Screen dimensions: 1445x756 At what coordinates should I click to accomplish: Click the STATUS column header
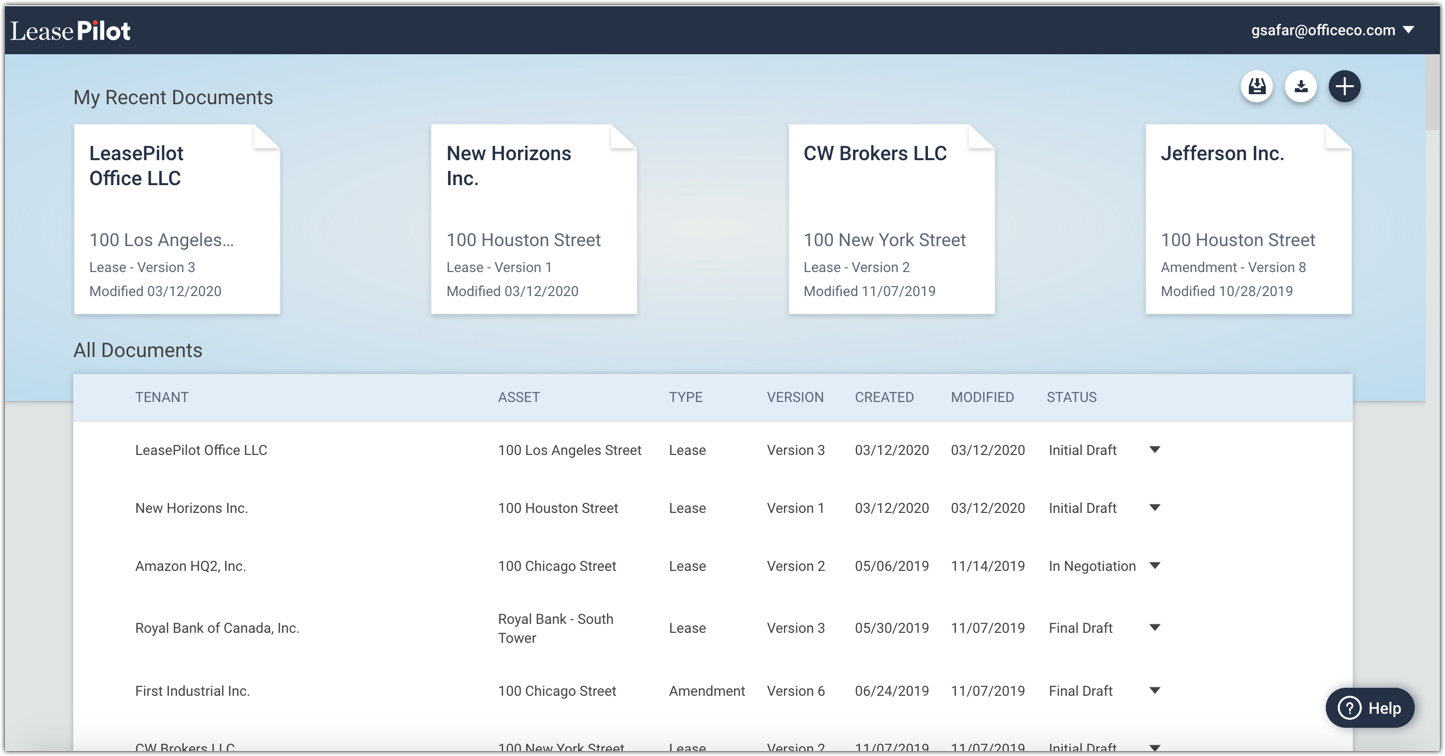point(1071,397)
